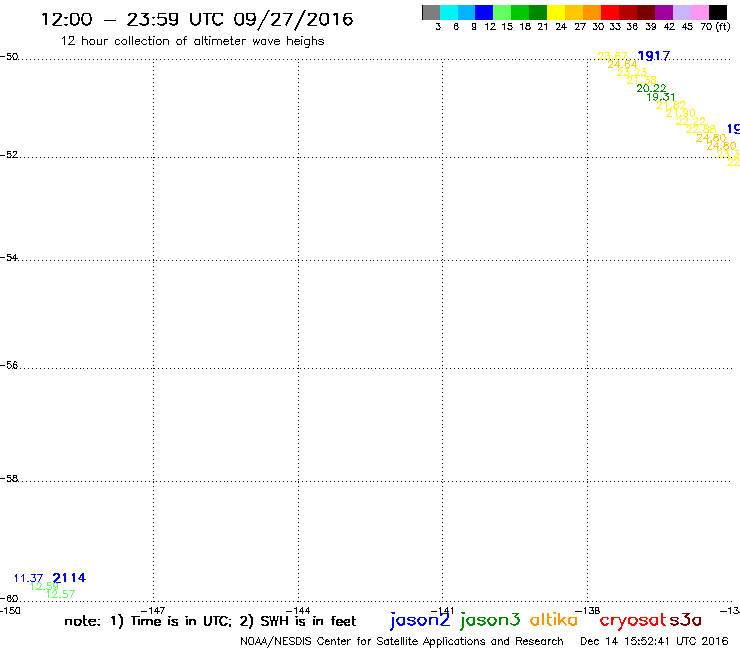Click the longitude axis label -150
The width and height of the screenshot is (740, 650).
click(x=10, y=611)
